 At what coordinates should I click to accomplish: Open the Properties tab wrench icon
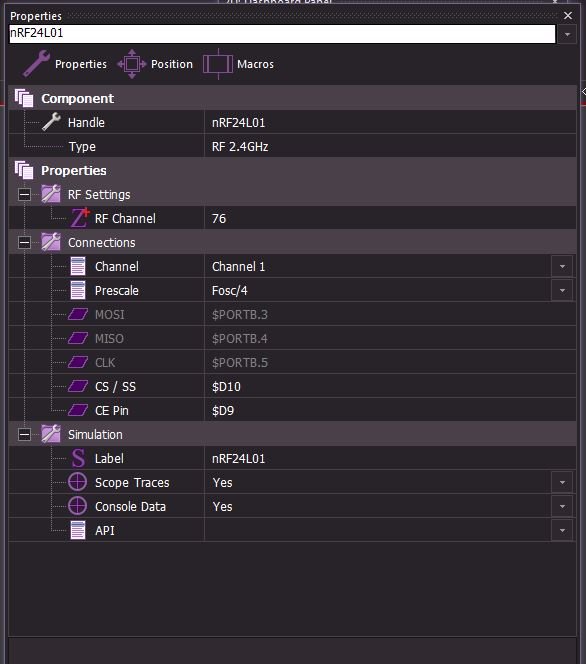(x=36, y=64)
